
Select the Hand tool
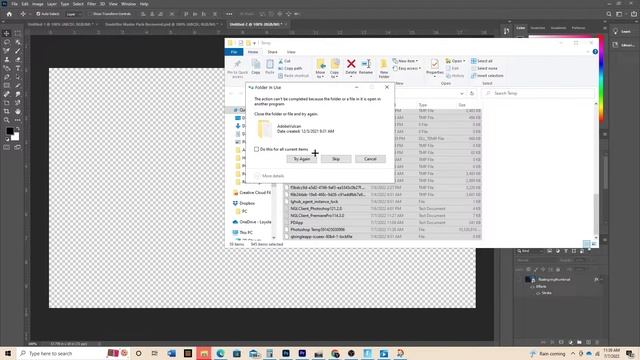pyautogui.click(x=18, y=111)
